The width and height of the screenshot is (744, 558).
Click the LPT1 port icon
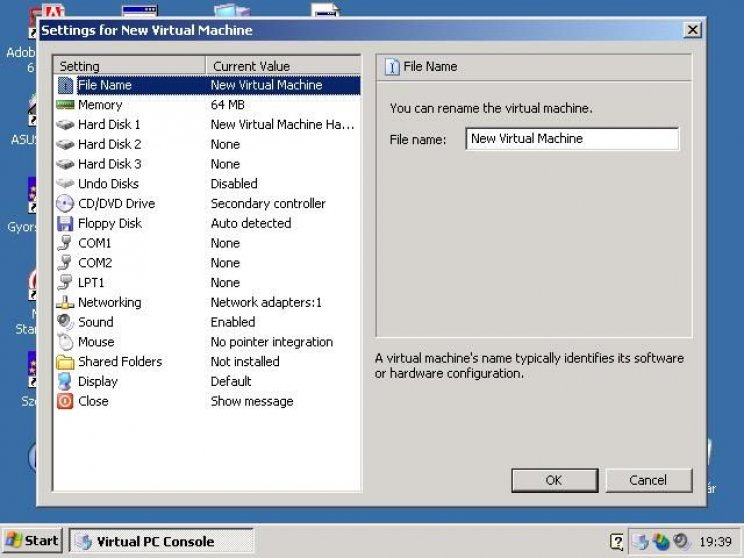click(x=65, y=282)
